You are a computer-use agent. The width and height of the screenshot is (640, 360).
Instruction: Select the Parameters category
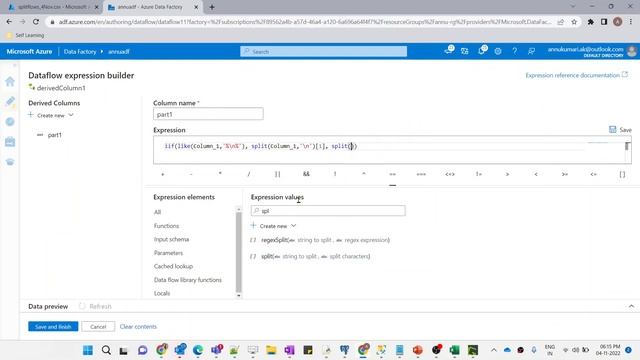coord(168,253)
